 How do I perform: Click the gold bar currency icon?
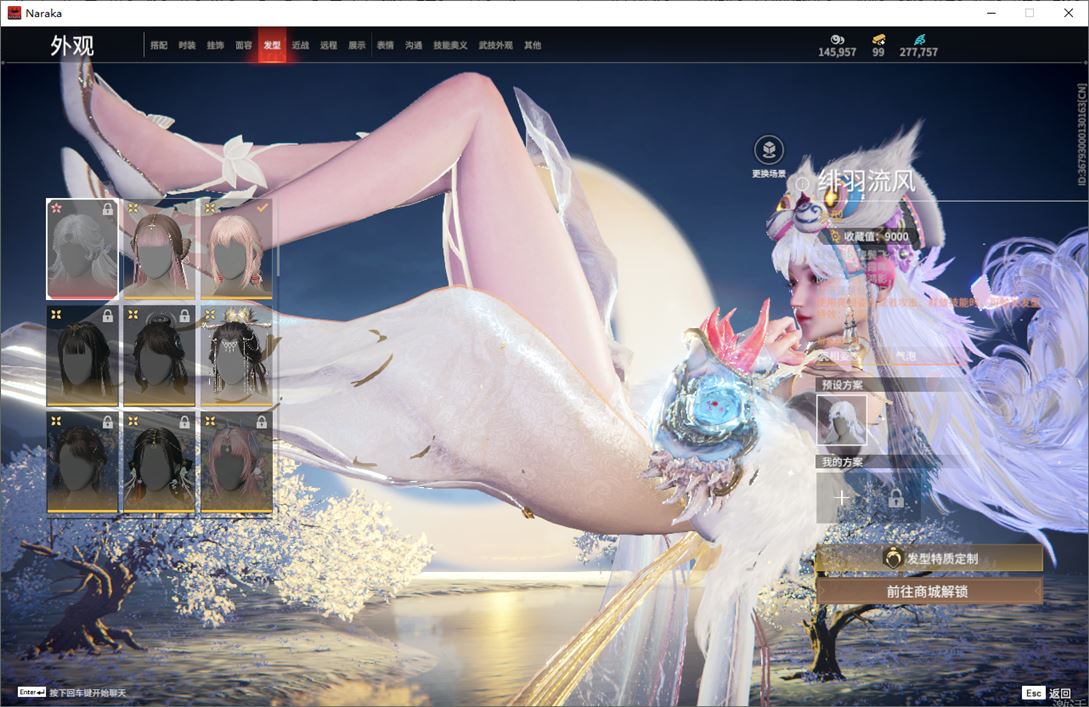[879, 40]
